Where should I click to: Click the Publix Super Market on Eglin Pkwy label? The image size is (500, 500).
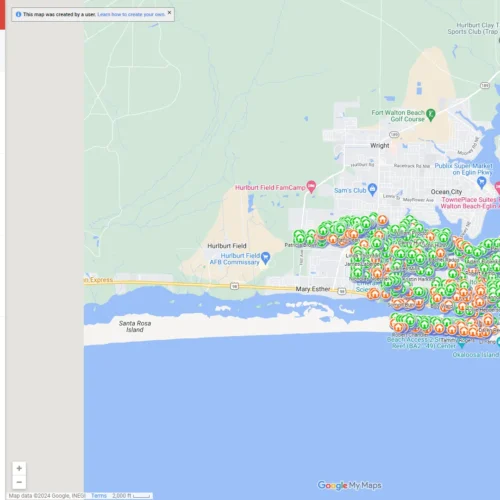[x=463, y=169]
